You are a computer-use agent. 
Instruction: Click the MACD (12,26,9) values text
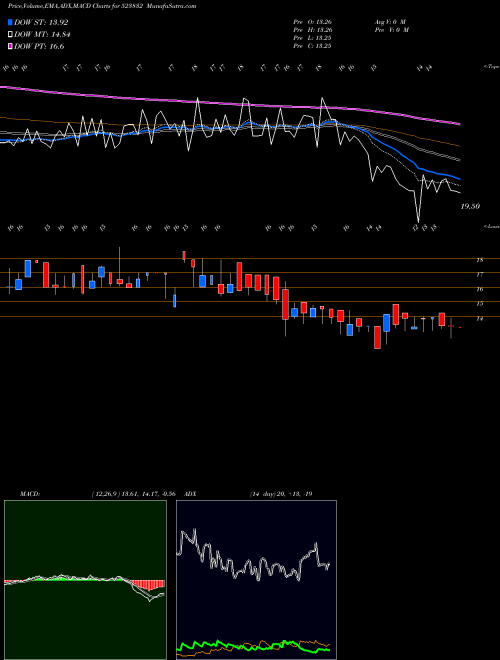tap(133, 494)
